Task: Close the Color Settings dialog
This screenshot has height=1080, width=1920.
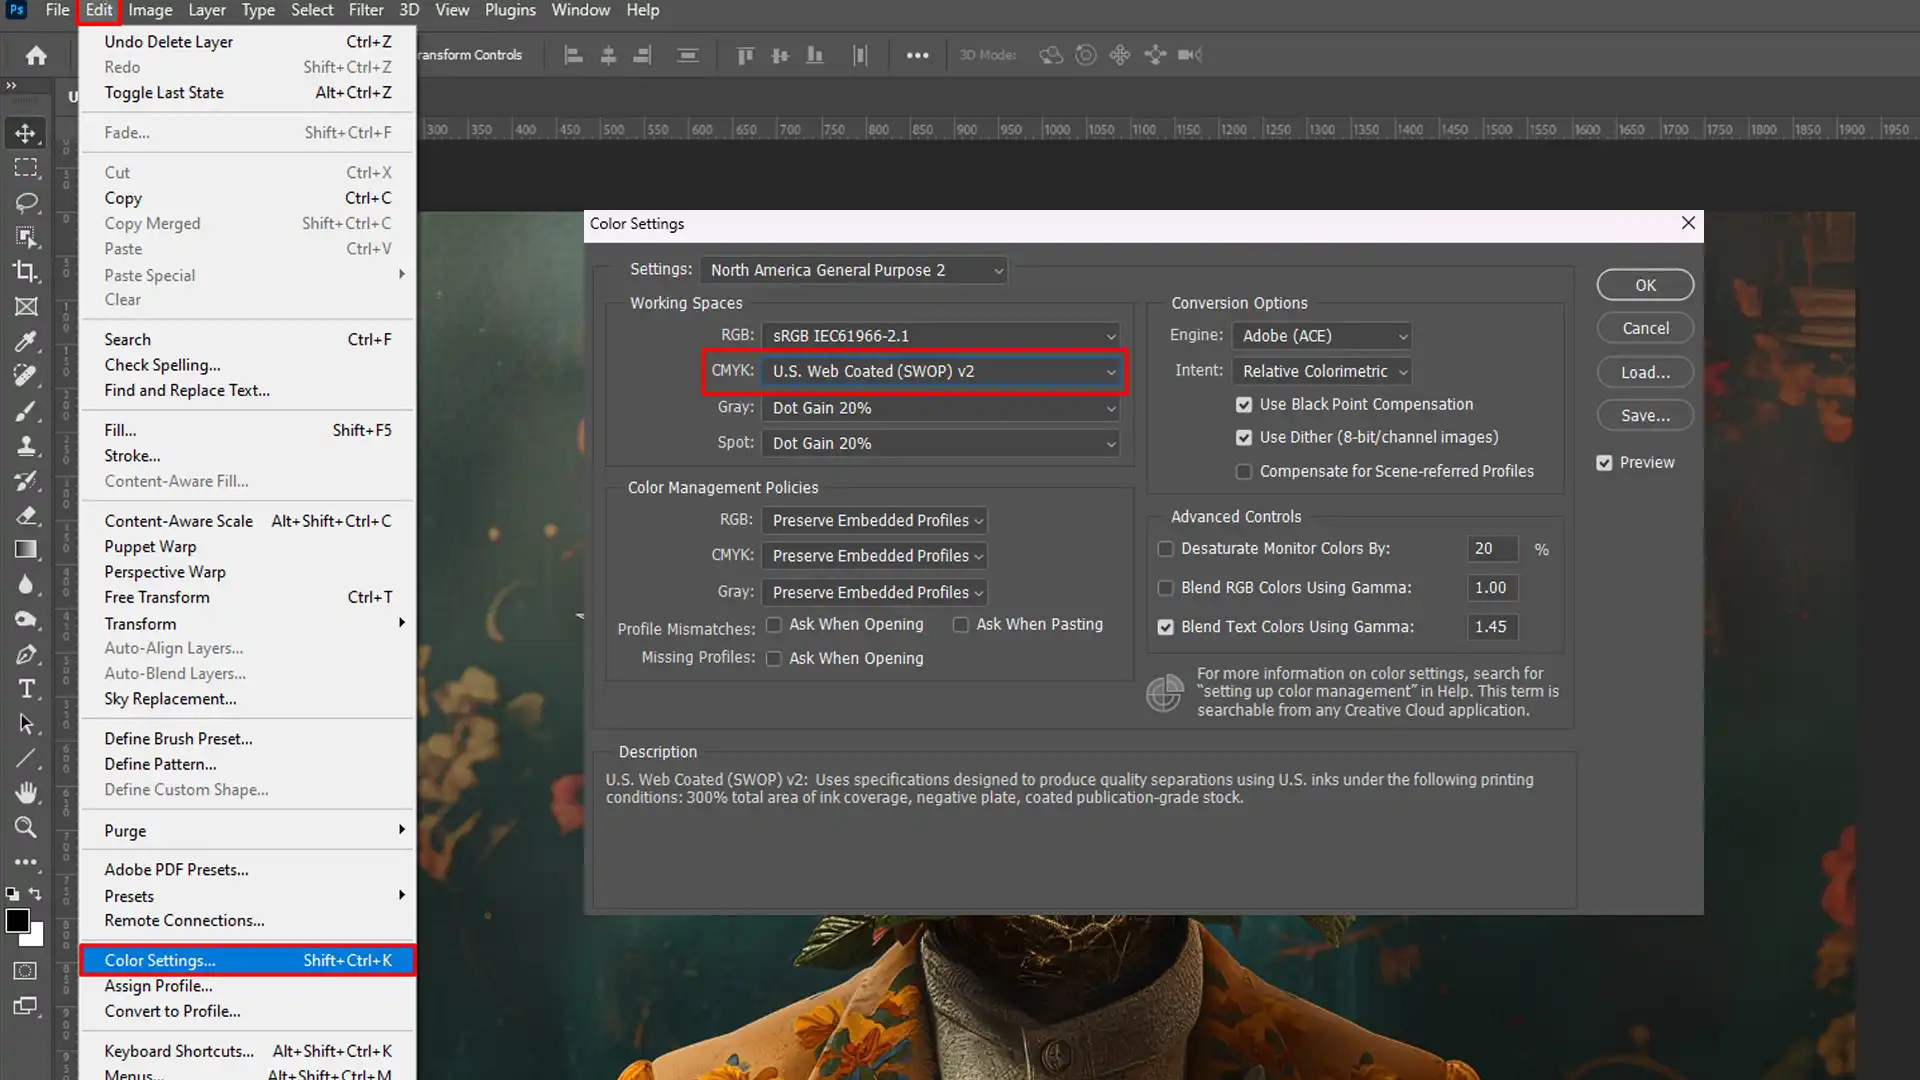Action: click(x=1688, y=223)
